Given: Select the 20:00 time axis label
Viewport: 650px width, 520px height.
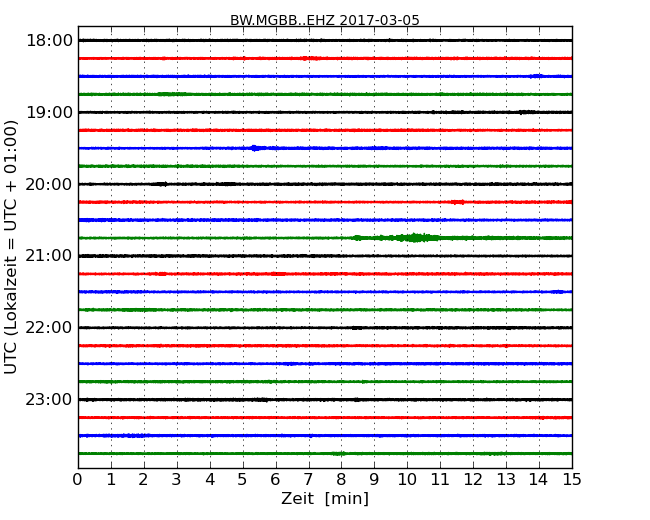Looking at the screenshot, I should coord(49,184).
